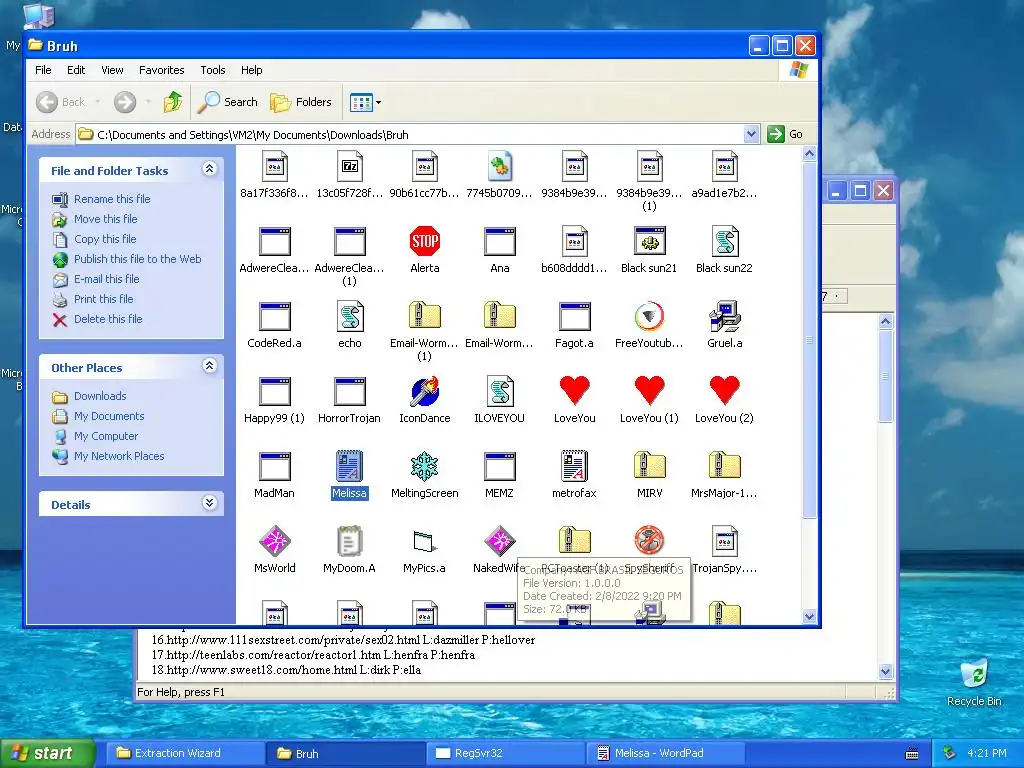Click the Go button beside address bar

point(785,134)
